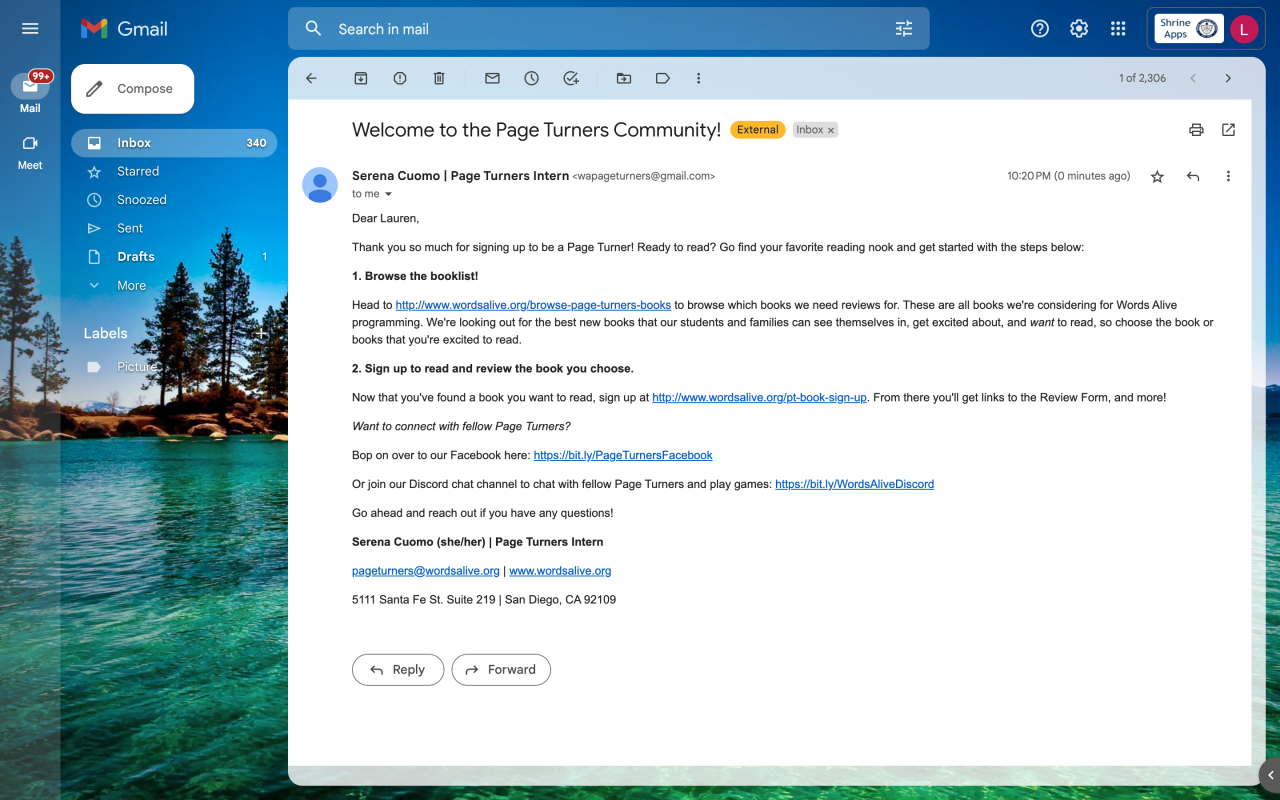Delete this email with trash icon

tap(439, 78)
